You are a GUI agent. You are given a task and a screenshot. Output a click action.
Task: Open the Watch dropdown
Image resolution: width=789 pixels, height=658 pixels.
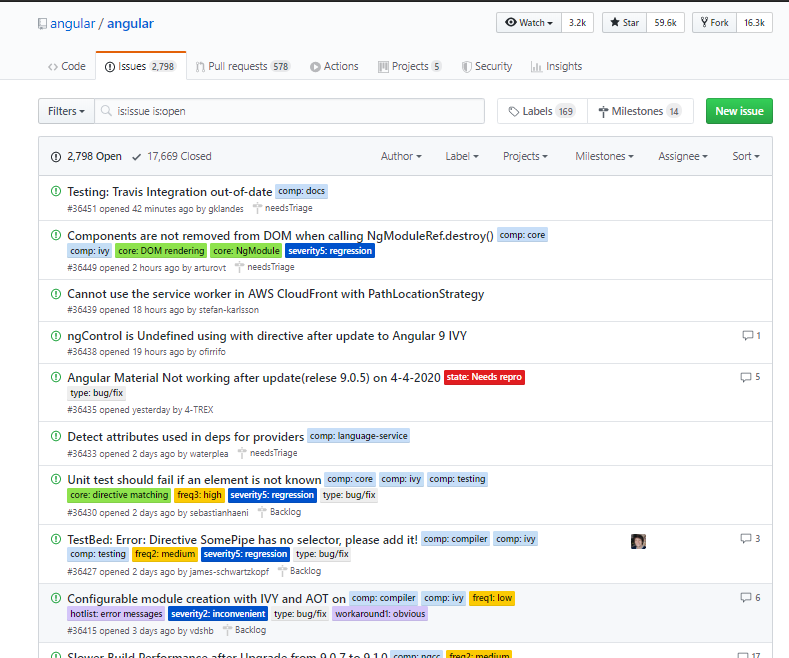click(x=529, y=23)
